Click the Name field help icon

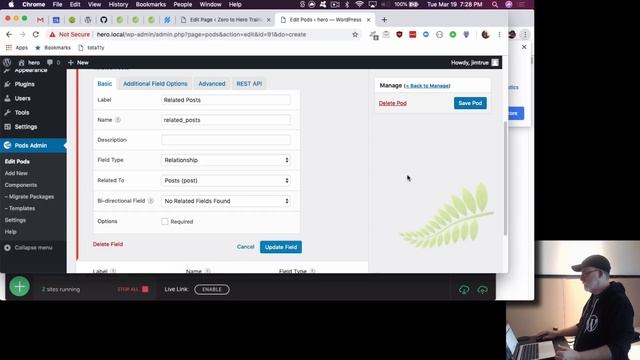(118, 120)
